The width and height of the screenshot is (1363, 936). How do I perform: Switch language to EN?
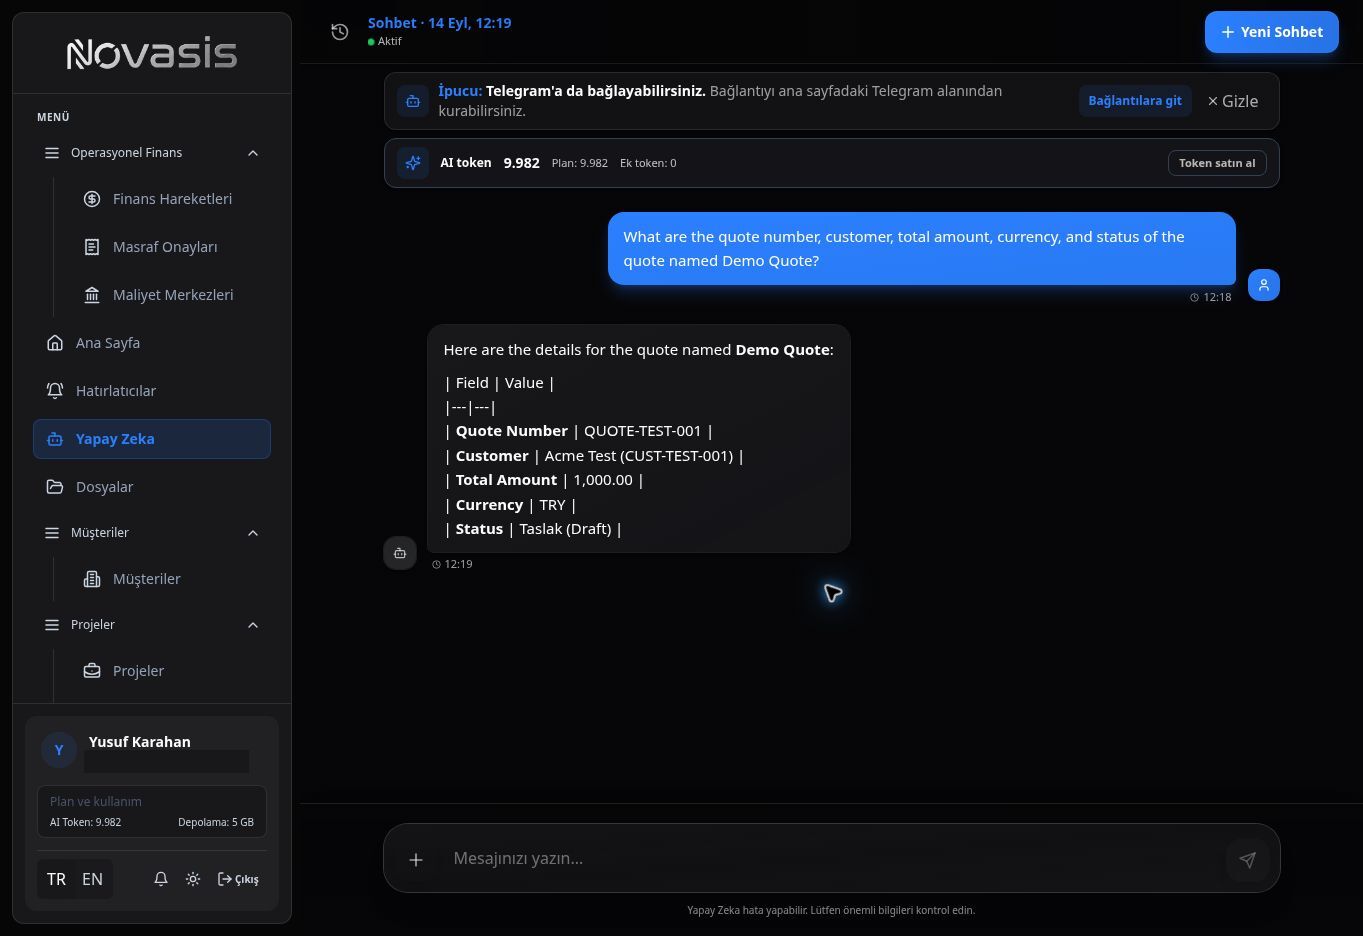(92, 879)
